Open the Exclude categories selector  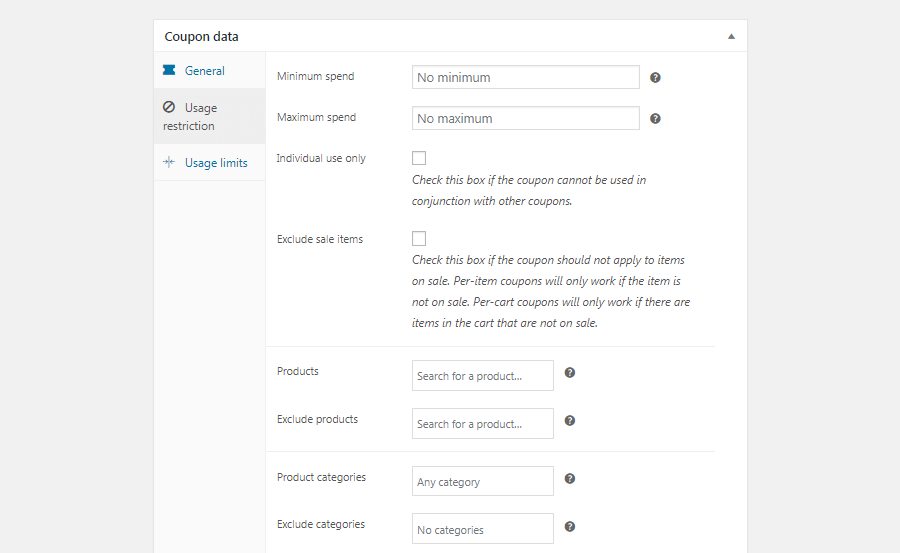pos(482,529)
